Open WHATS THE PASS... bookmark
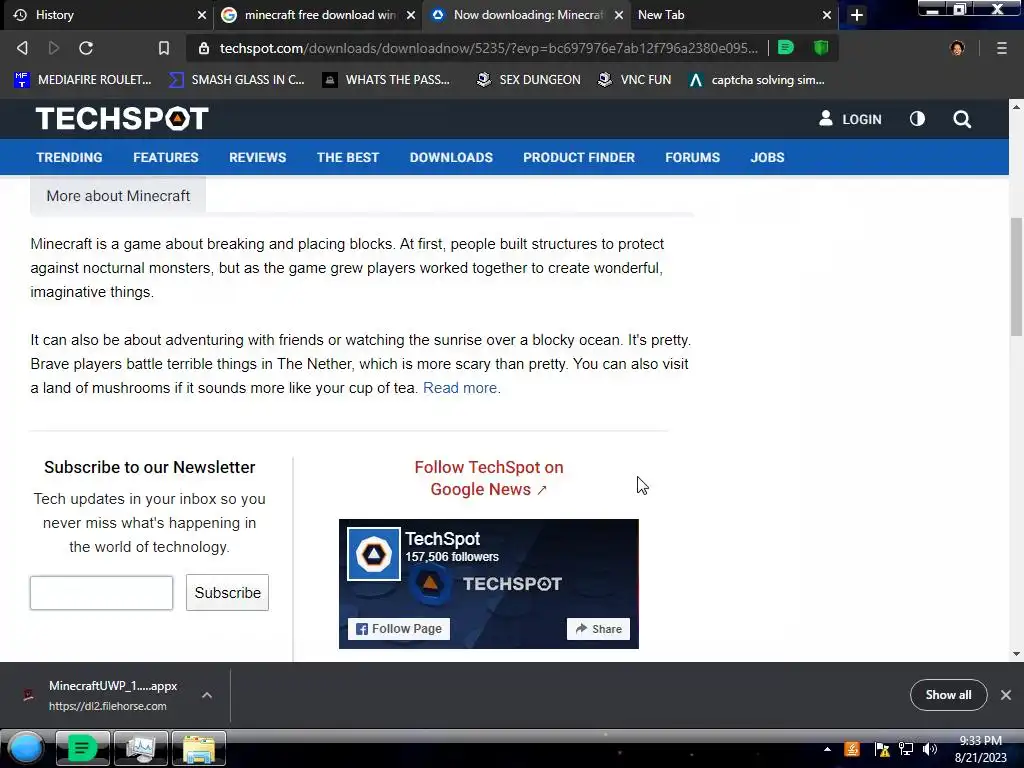The width and height of the screenshot is (1024, 768). (386, 80)
